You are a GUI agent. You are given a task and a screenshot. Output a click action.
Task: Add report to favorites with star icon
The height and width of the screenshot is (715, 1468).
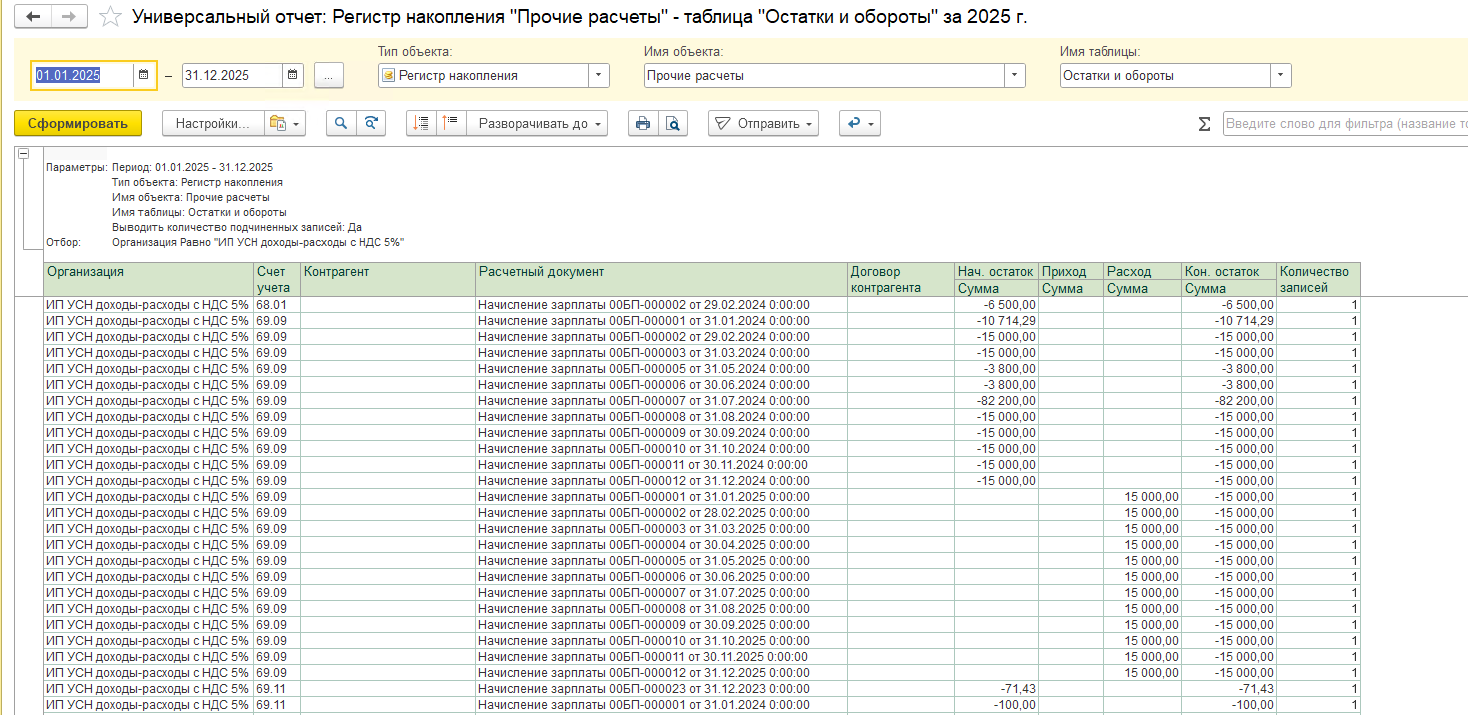(111, 17)
